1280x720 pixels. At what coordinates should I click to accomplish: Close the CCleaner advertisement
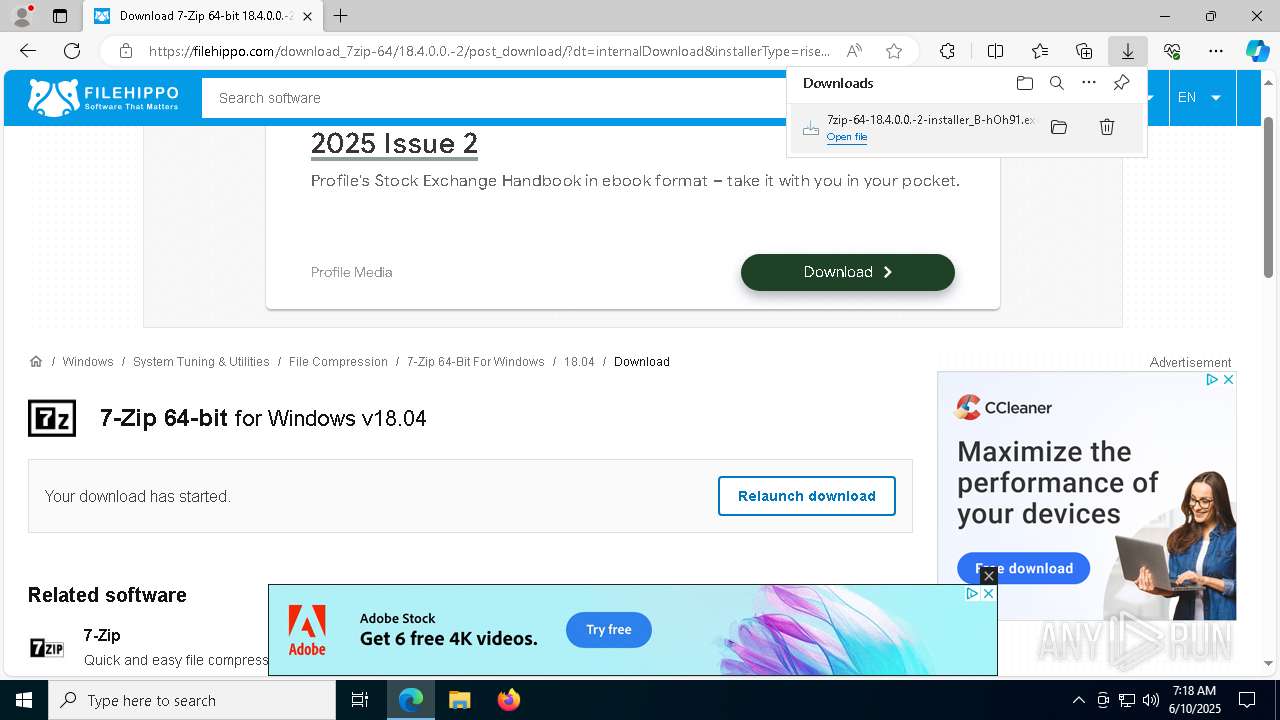[x=1228, y=380]
